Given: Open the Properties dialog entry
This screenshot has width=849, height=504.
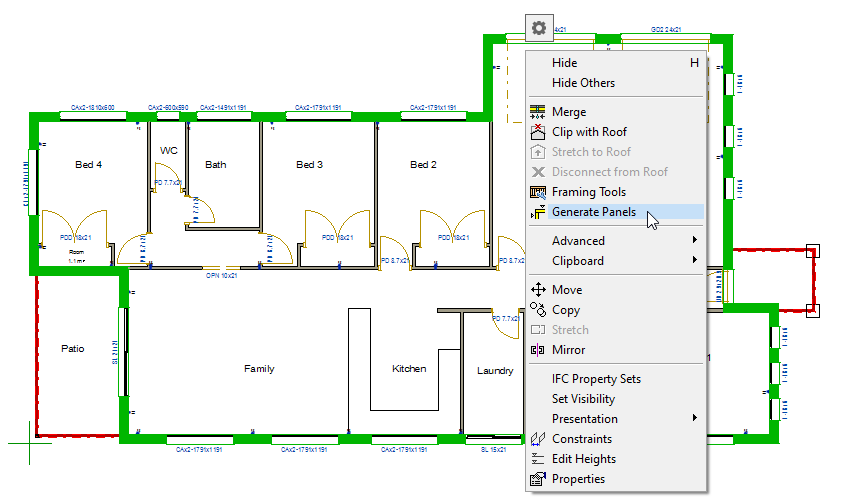Looking at the screenshot, I should [578, 479].
